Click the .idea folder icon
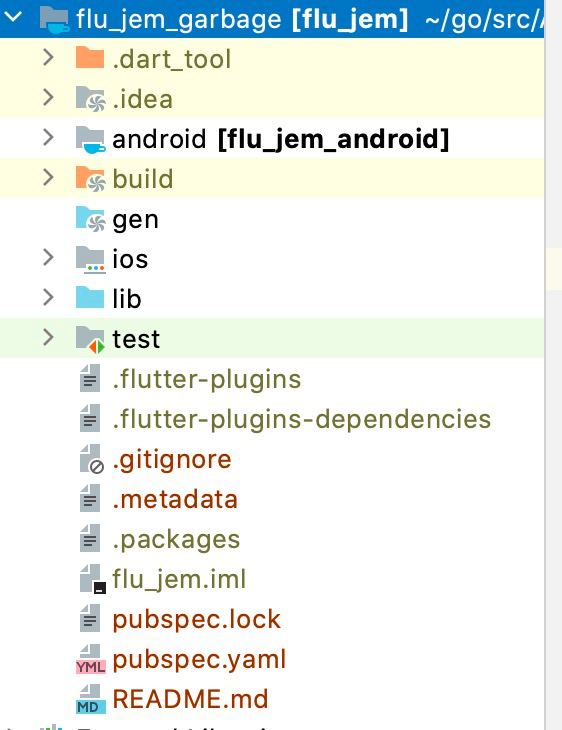 (90, 99)
